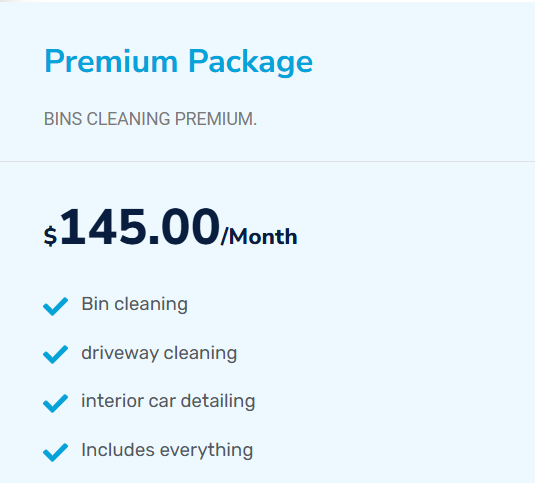Click the checkmark beside Includes everything
Viewport: 535px width, 483px height.
click(x=55, y=452)
